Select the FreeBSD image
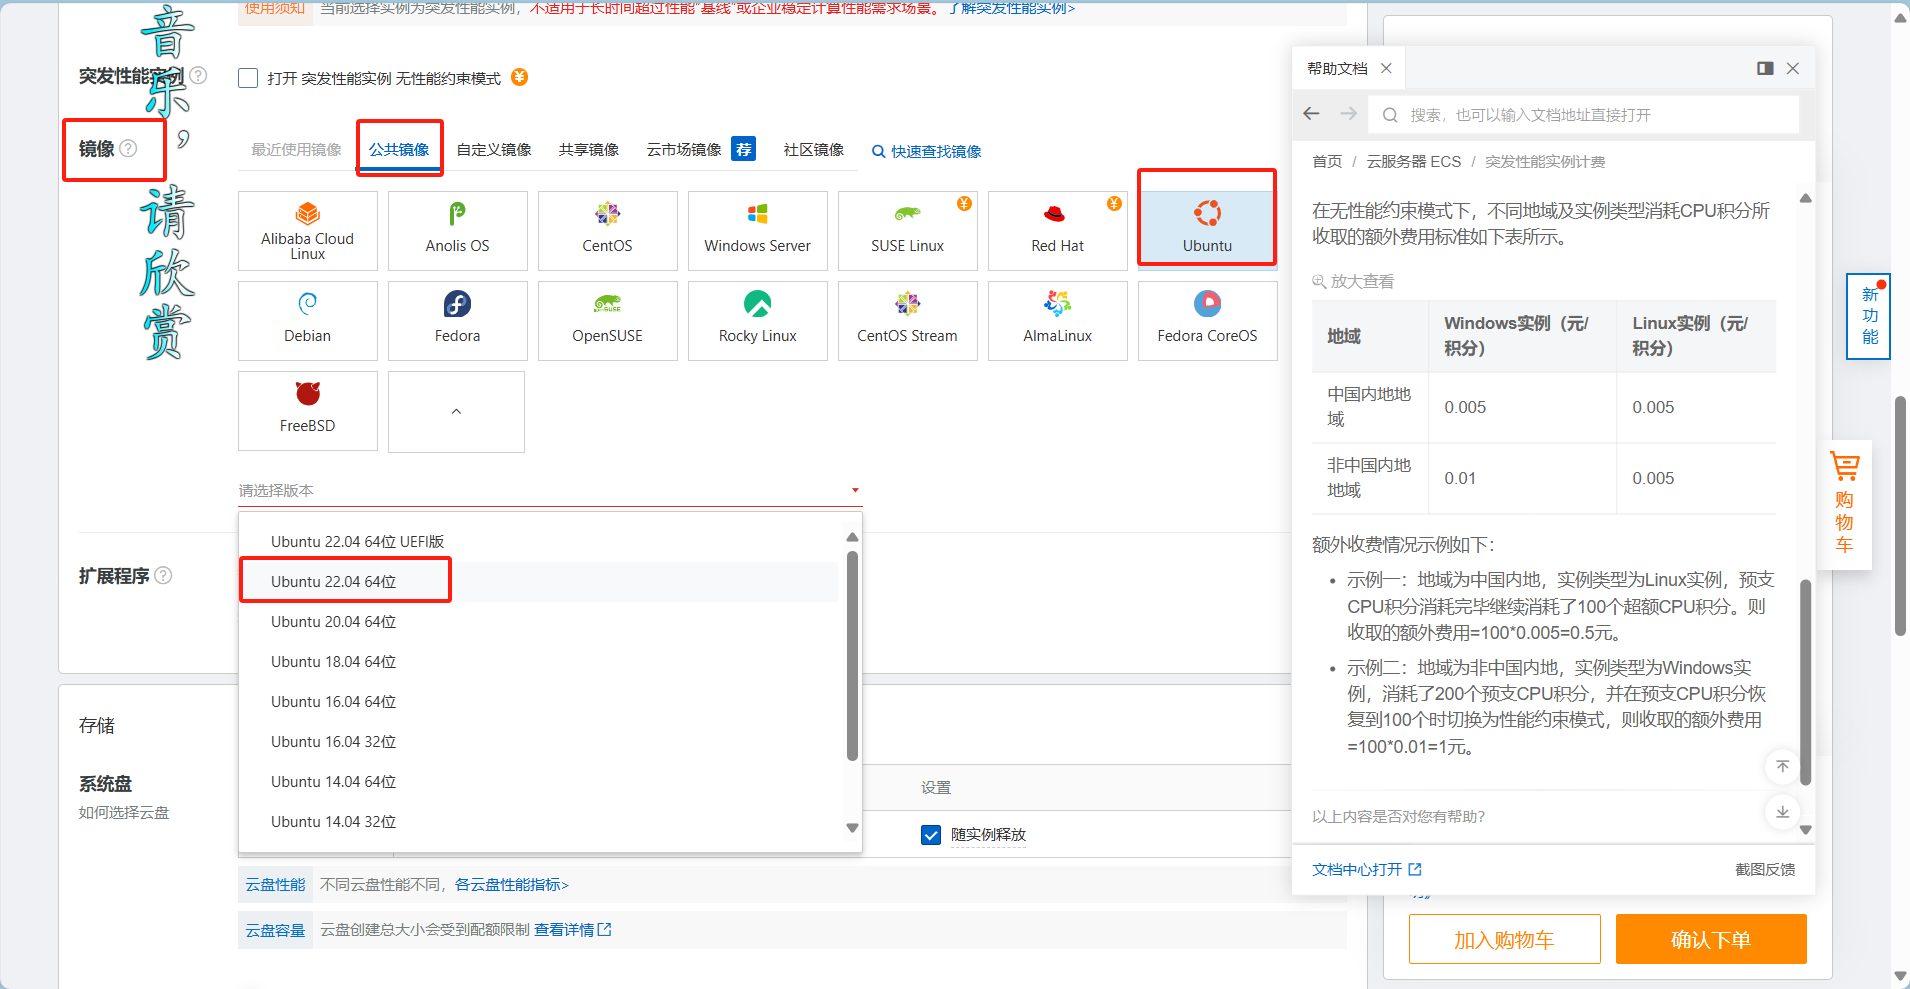 click(308, 411)
